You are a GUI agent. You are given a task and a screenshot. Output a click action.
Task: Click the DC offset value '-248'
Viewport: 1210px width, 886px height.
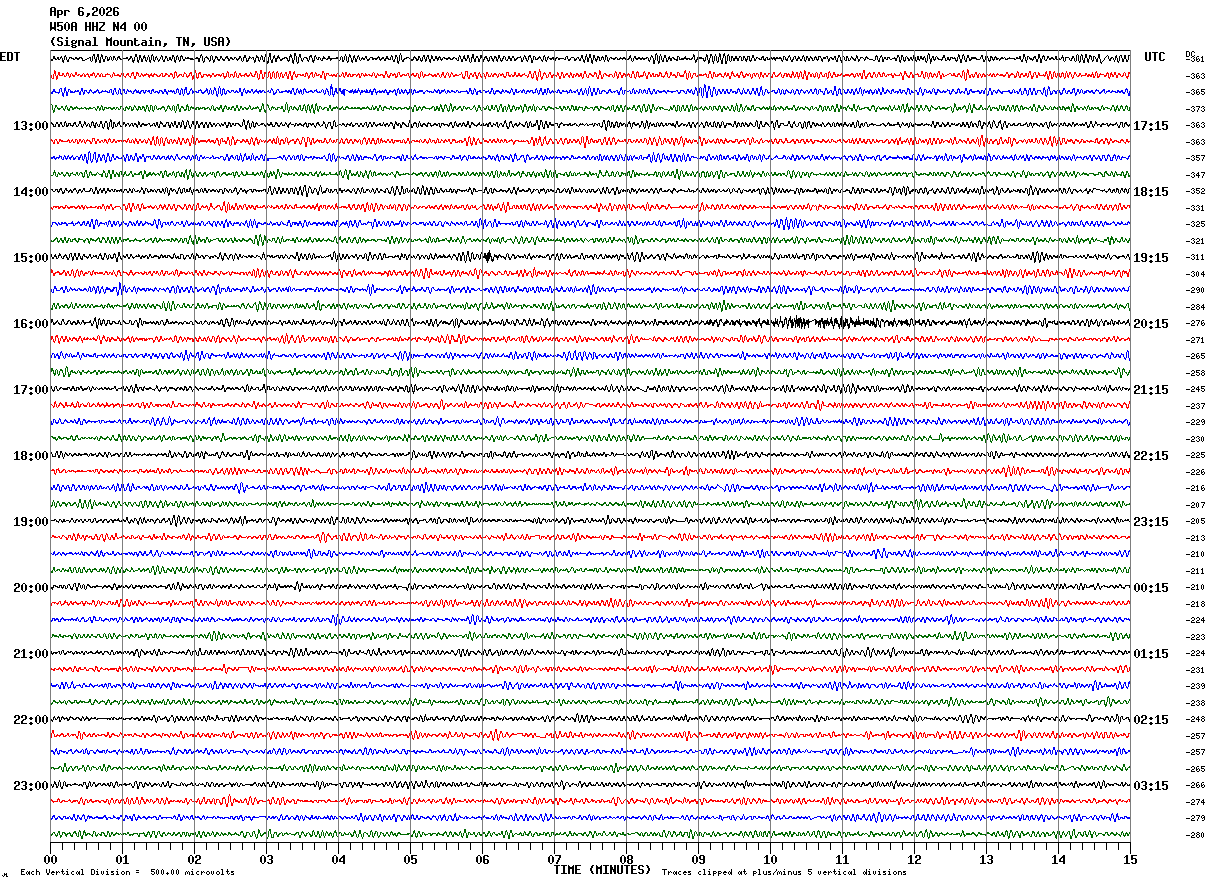click(1195, 719)
